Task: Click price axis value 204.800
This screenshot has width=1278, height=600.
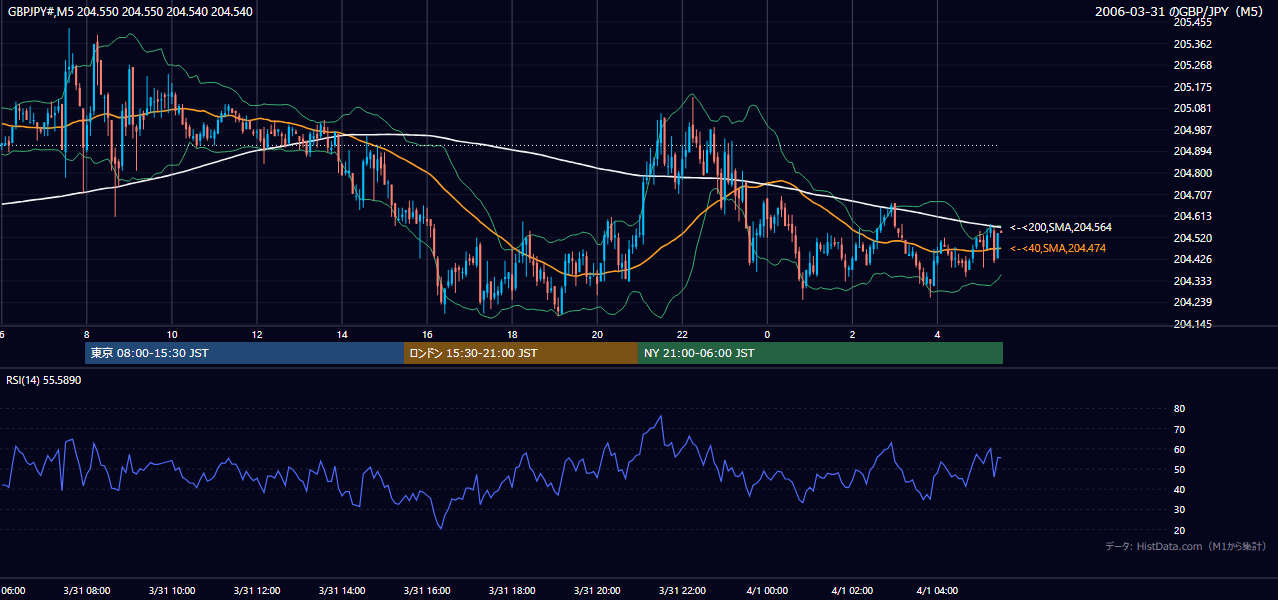Action: [1192, 173]
